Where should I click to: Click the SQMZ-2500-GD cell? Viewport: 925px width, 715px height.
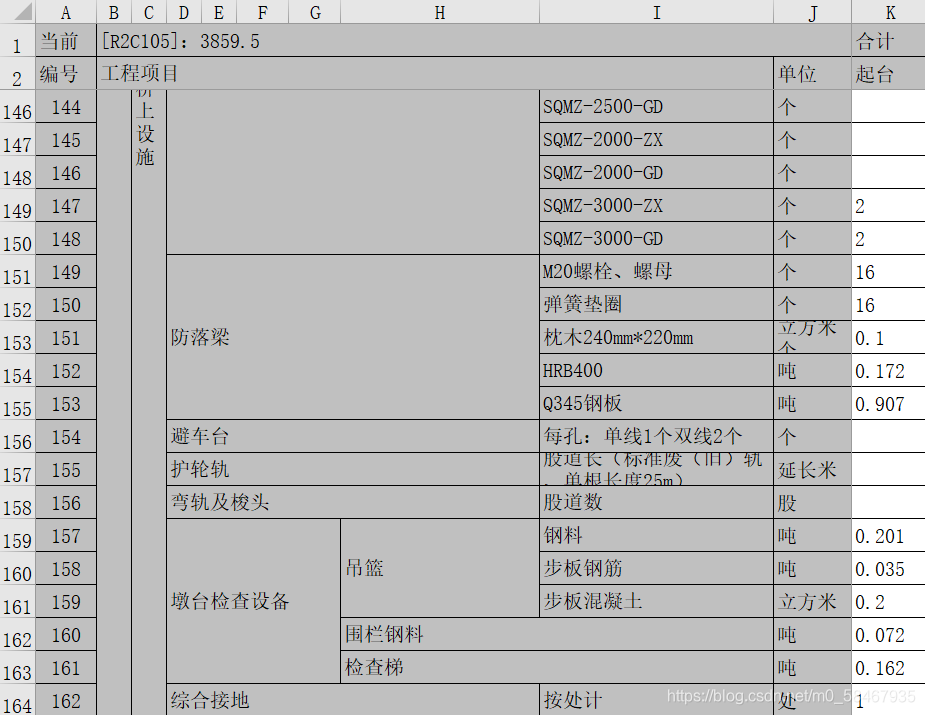coord(657,107)
